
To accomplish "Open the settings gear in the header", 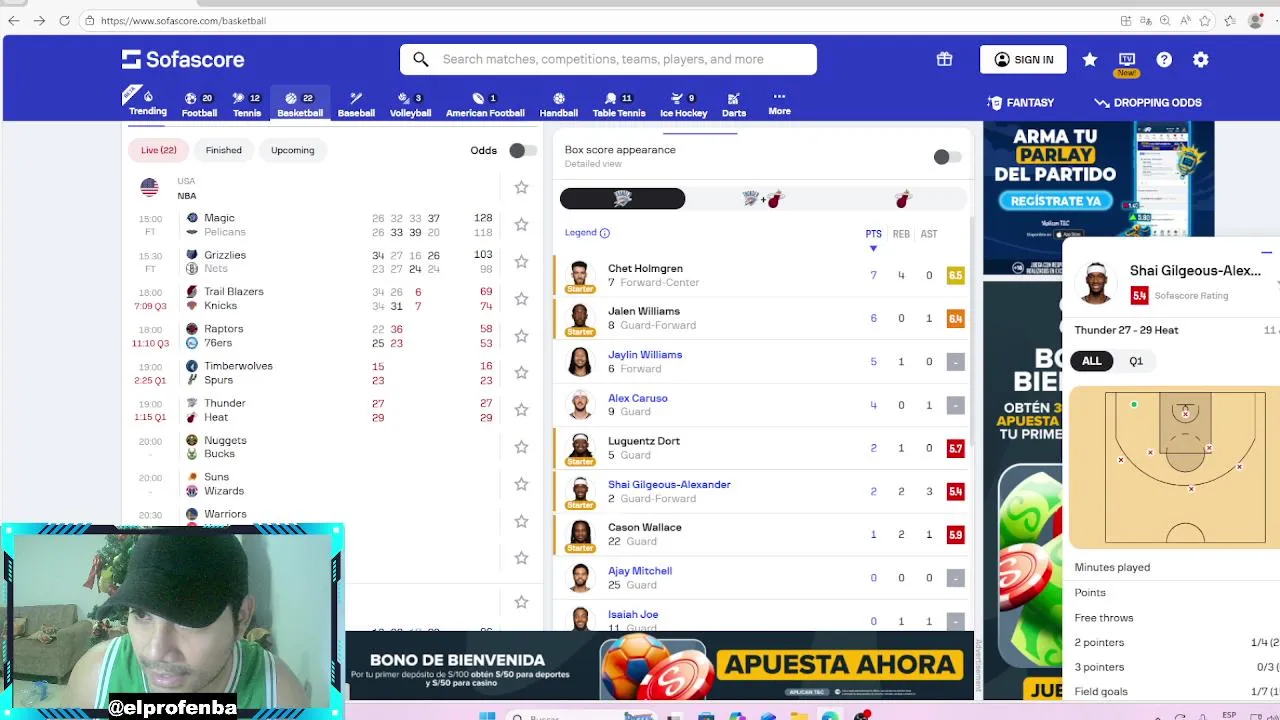I will (x=1201, y=60).
